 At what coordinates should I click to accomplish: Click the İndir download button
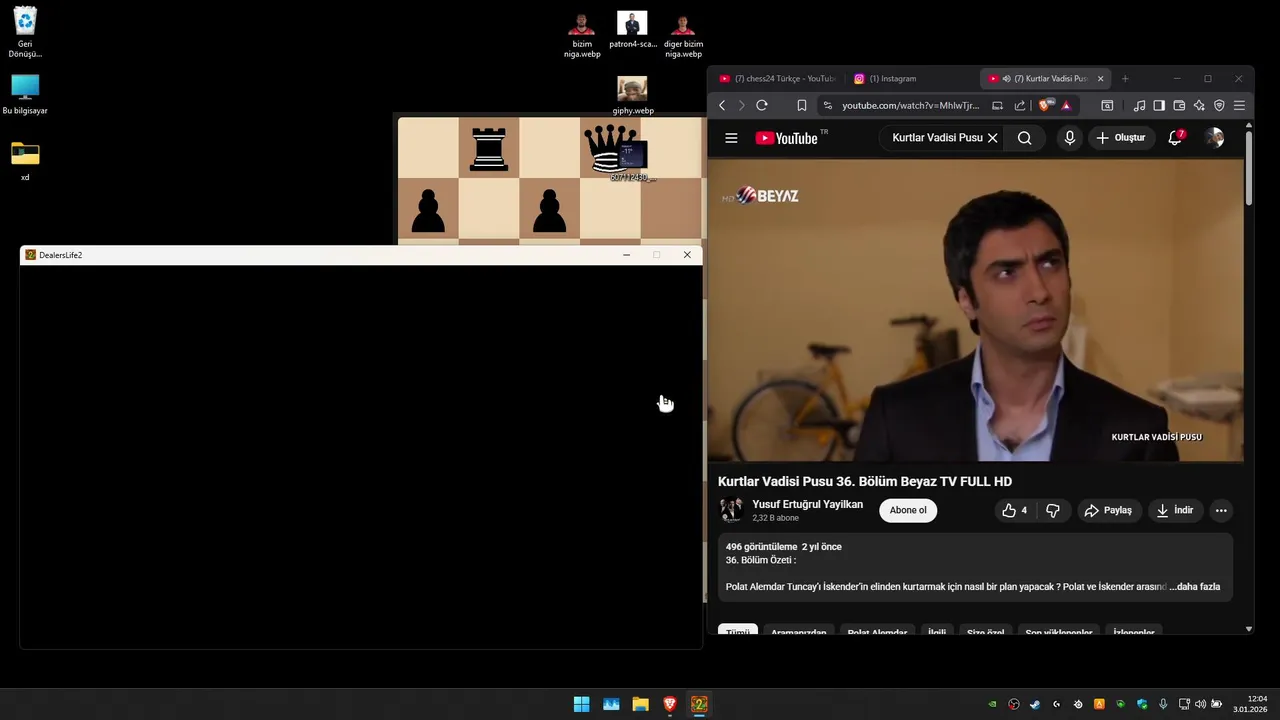click(1175, 510)
